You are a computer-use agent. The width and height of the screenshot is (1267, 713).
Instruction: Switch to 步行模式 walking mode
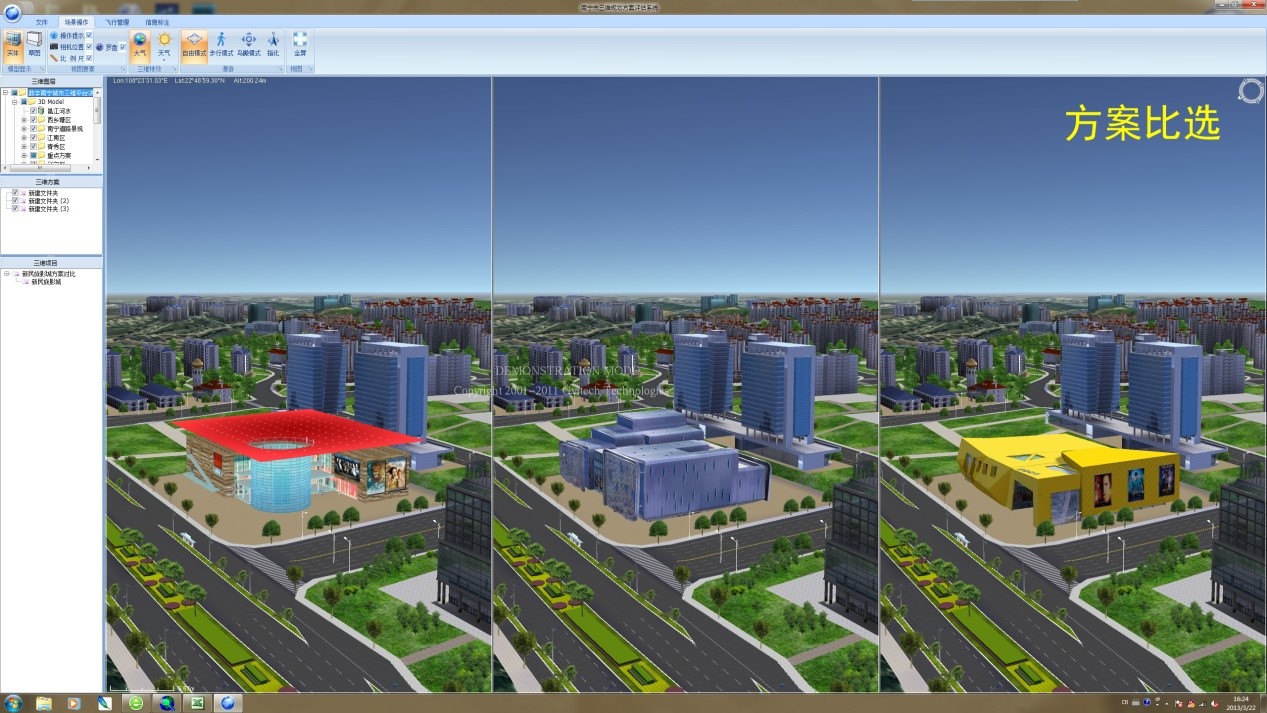(x=221, y=43)
